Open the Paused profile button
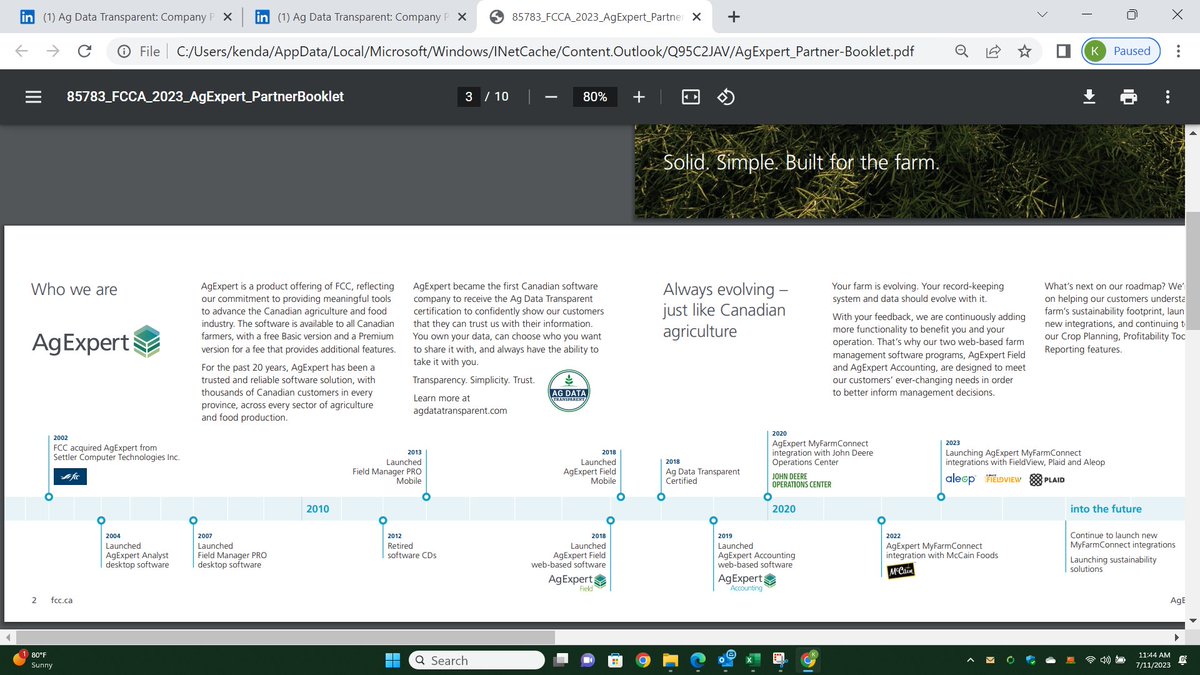This screenshot has height=675, width=1200. pos(1119,51)
